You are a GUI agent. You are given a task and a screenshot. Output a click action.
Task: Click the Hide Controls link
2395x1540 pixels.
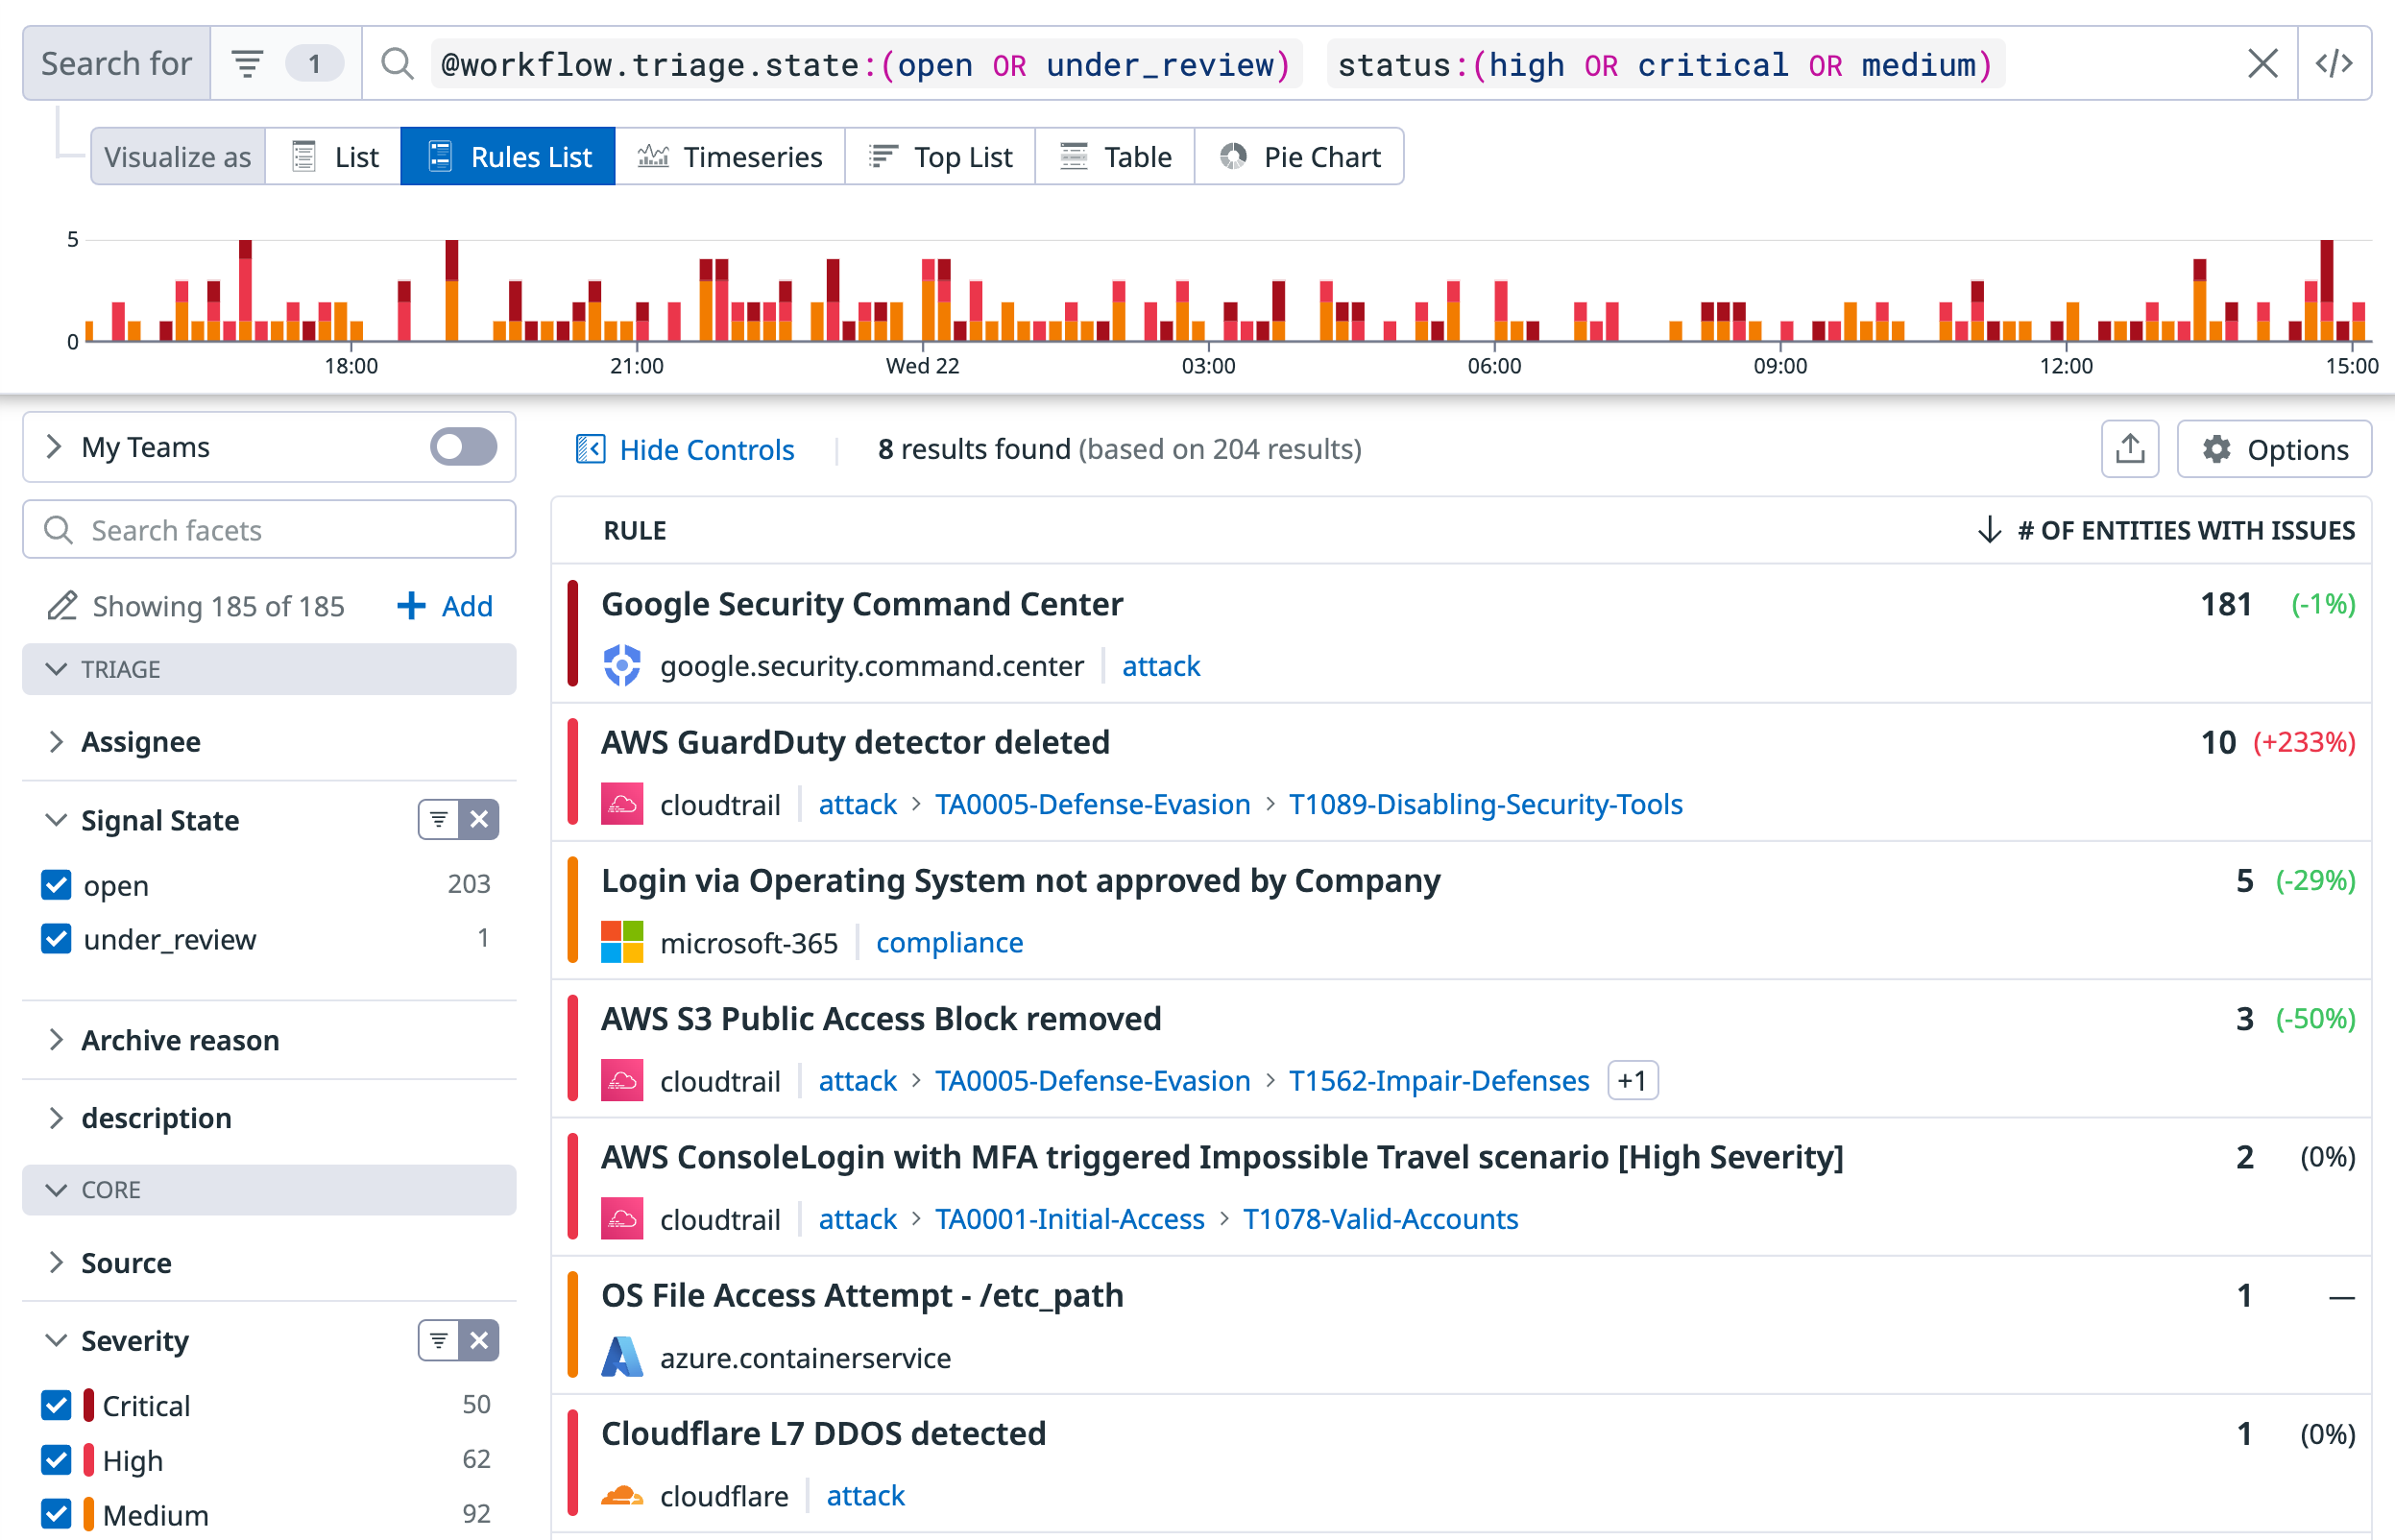(x=686, y=449)
